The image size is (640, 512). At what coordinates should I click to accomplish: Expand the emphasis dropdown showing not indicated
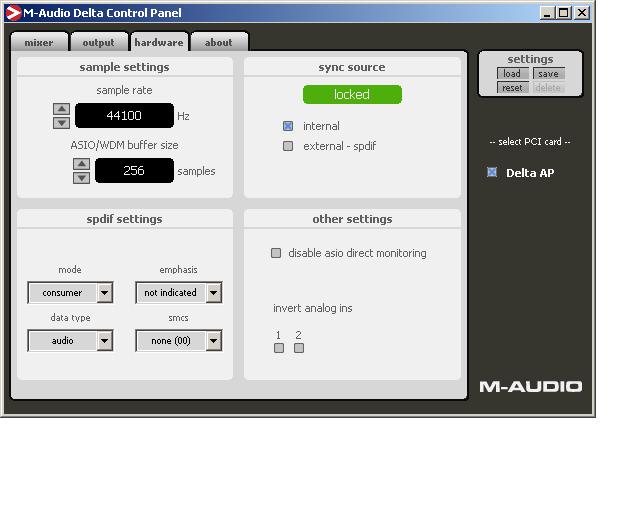pyautogui.click(x=179, y=293)
